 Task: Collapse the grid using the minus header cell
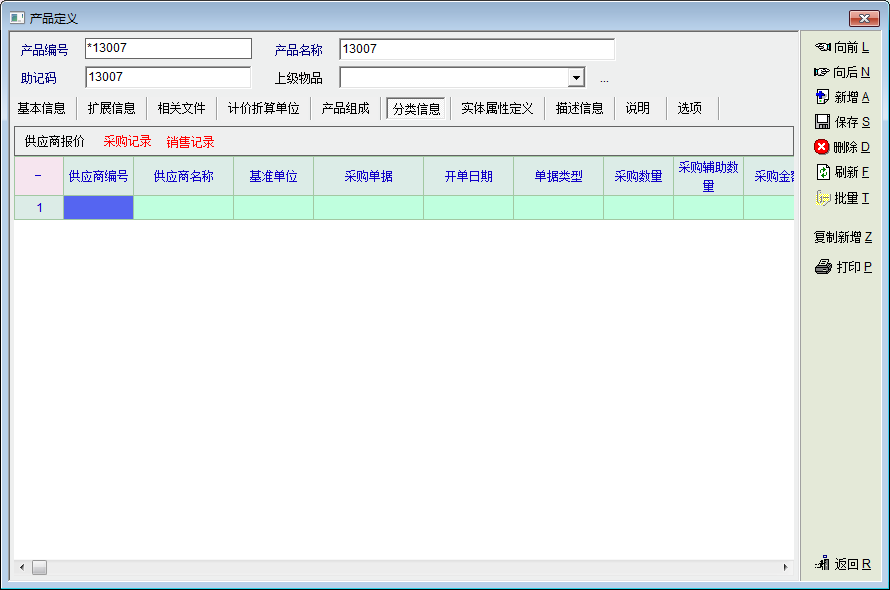point(38,176)
